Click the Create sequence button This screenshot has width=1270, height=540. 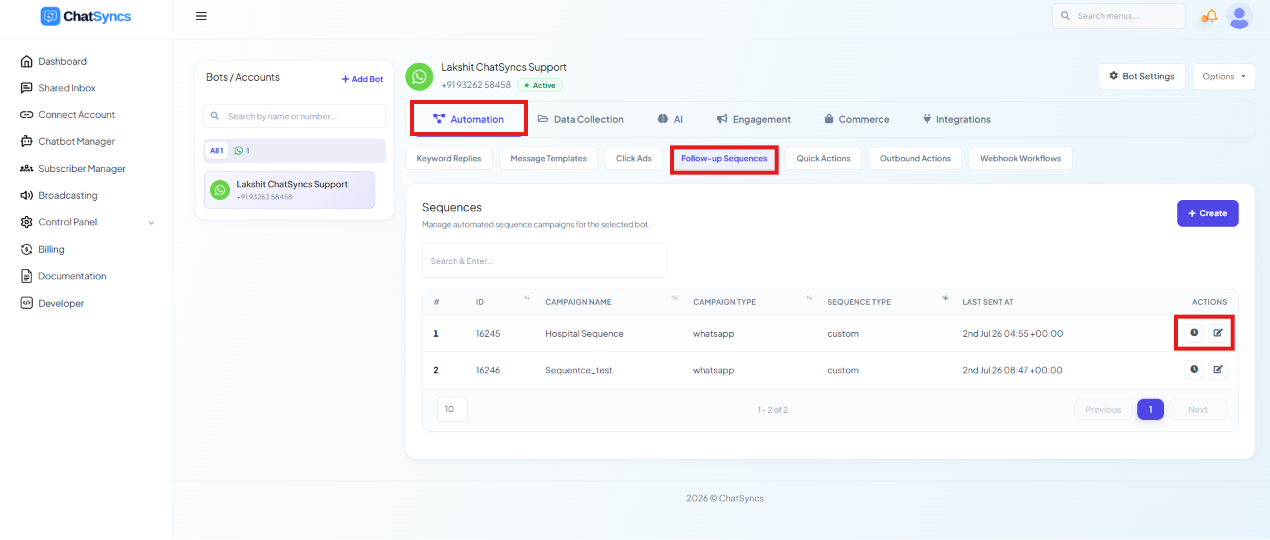click(1207, 213)
